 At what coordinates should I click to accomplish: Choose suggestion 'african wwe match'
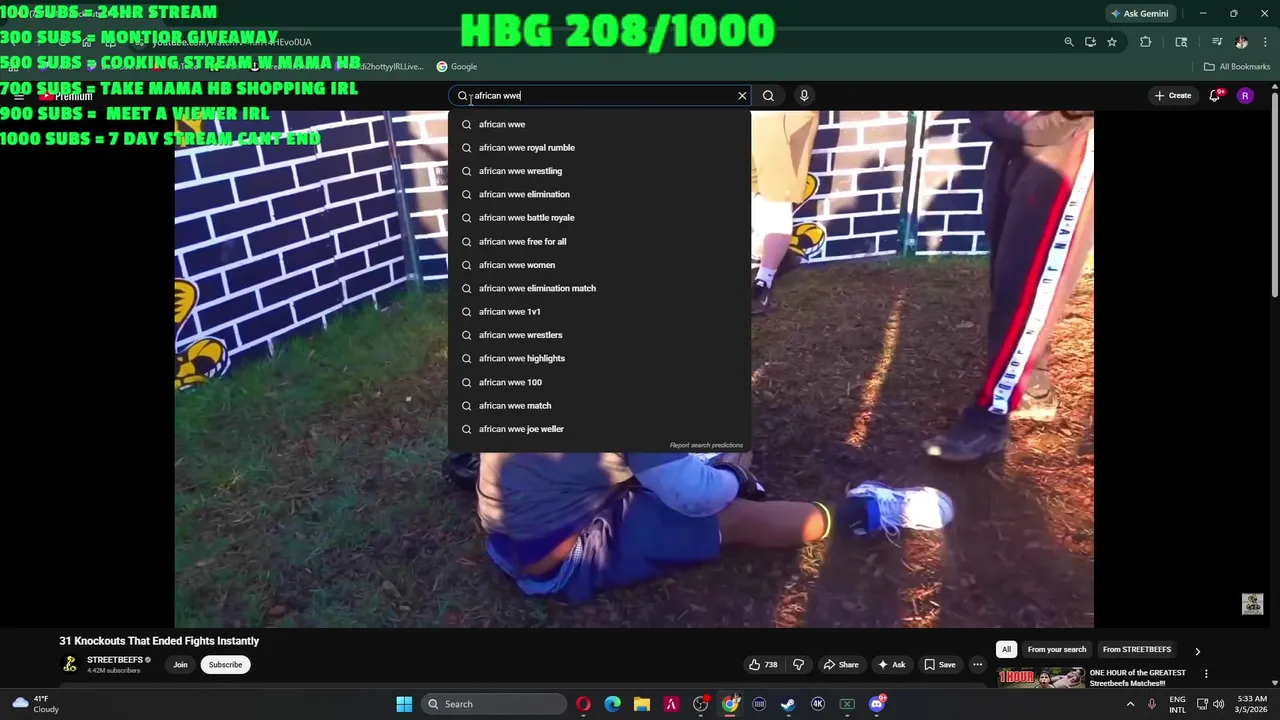pyautogui.click(x=599, y=405)
